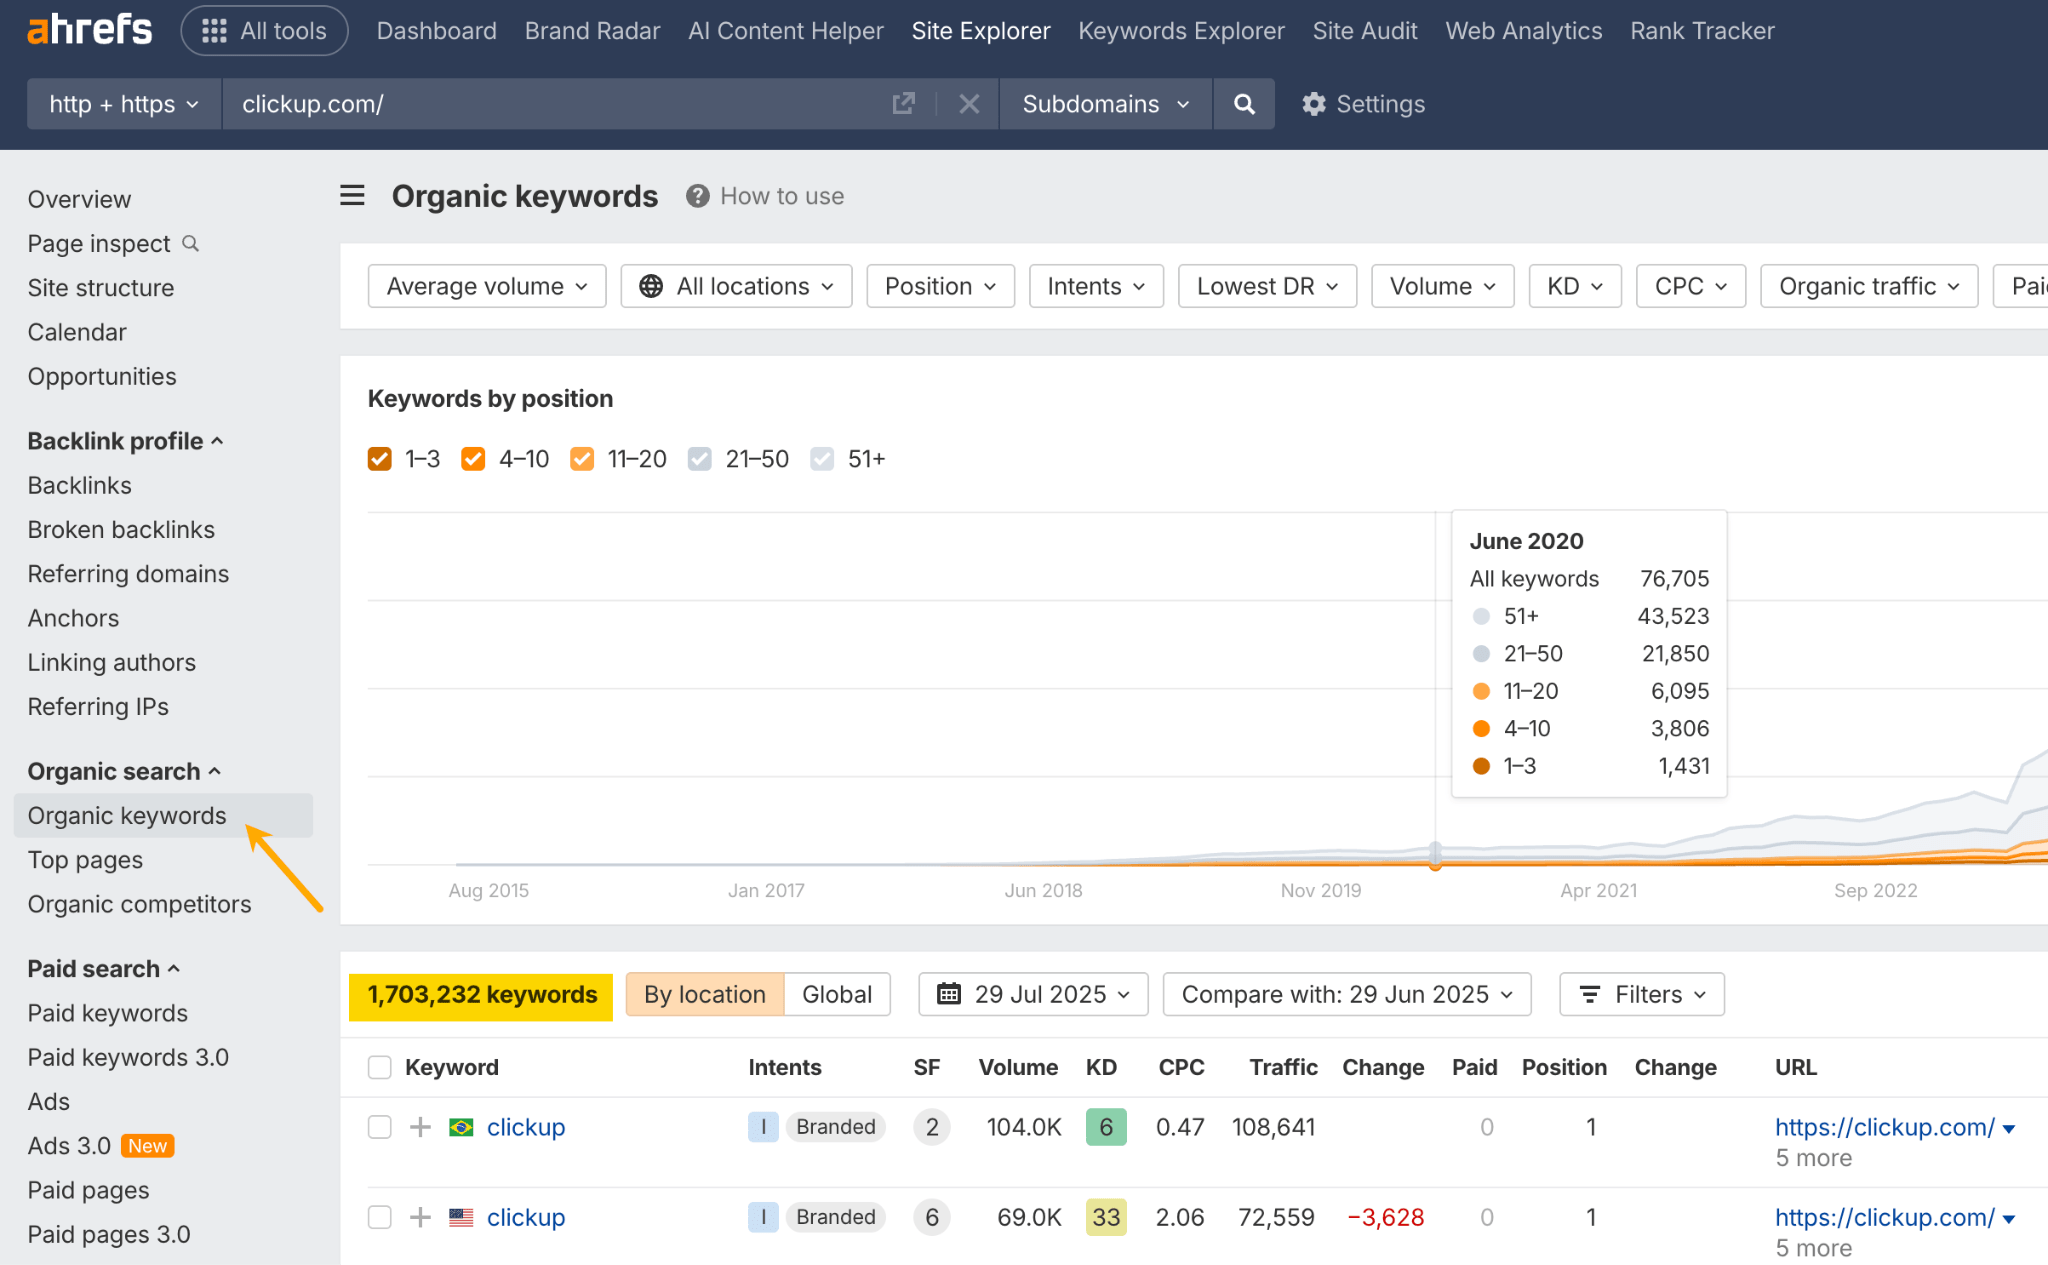The image size is (2048, 1265).
Task: Open the target domain in a new tab icon
Action: (903, 103)
